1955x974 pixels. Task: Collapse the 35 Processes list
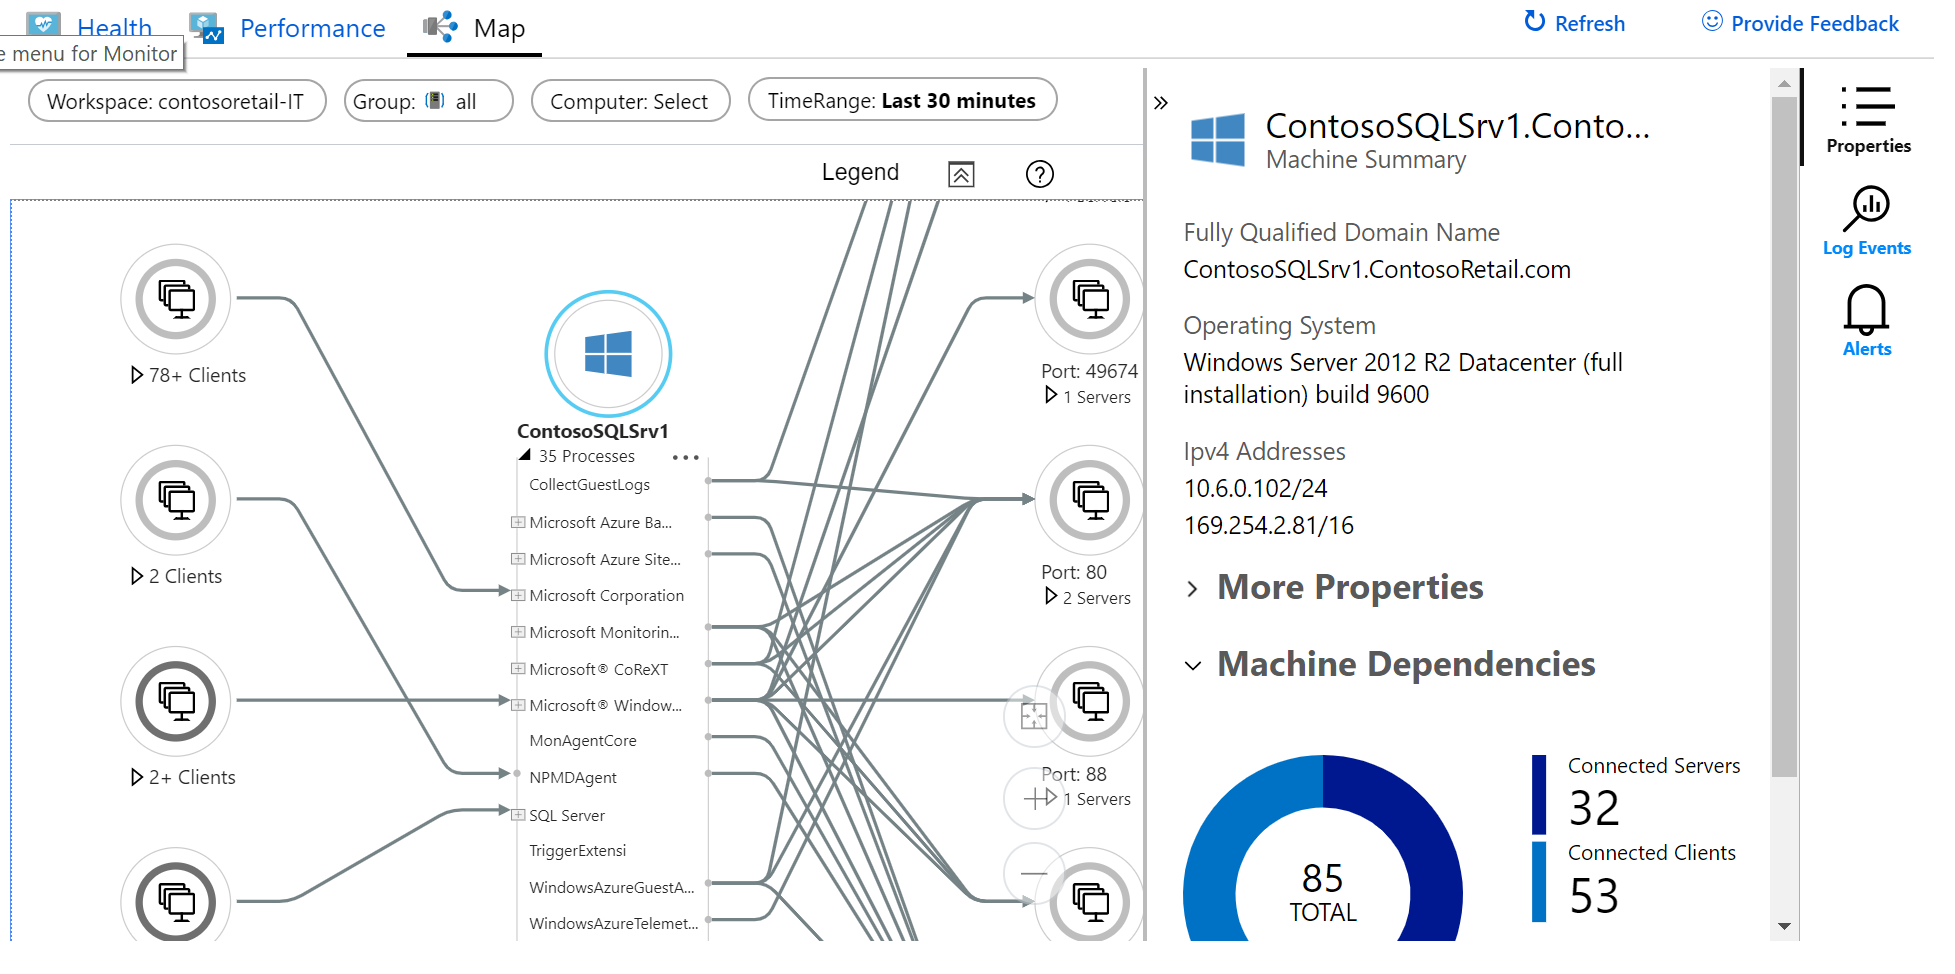click(x=525, y=456)
